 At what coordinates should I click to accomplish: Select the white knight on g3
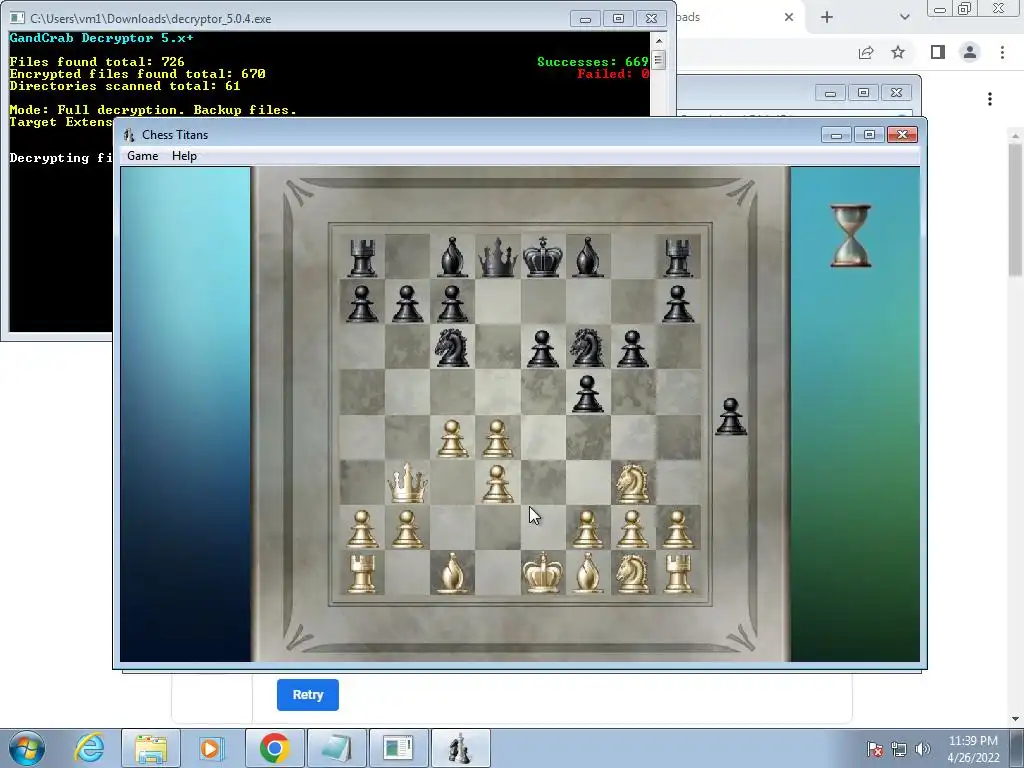(x=632, y=483)
